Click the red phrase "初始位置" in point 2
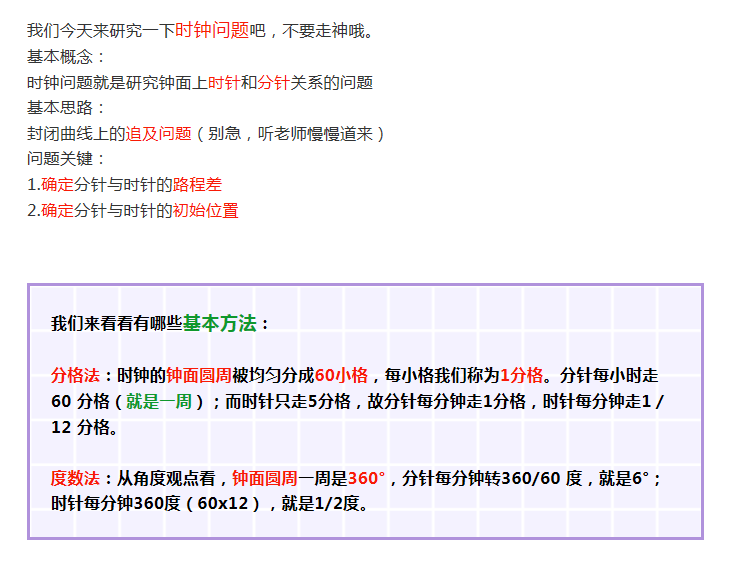 click(206, 211)
